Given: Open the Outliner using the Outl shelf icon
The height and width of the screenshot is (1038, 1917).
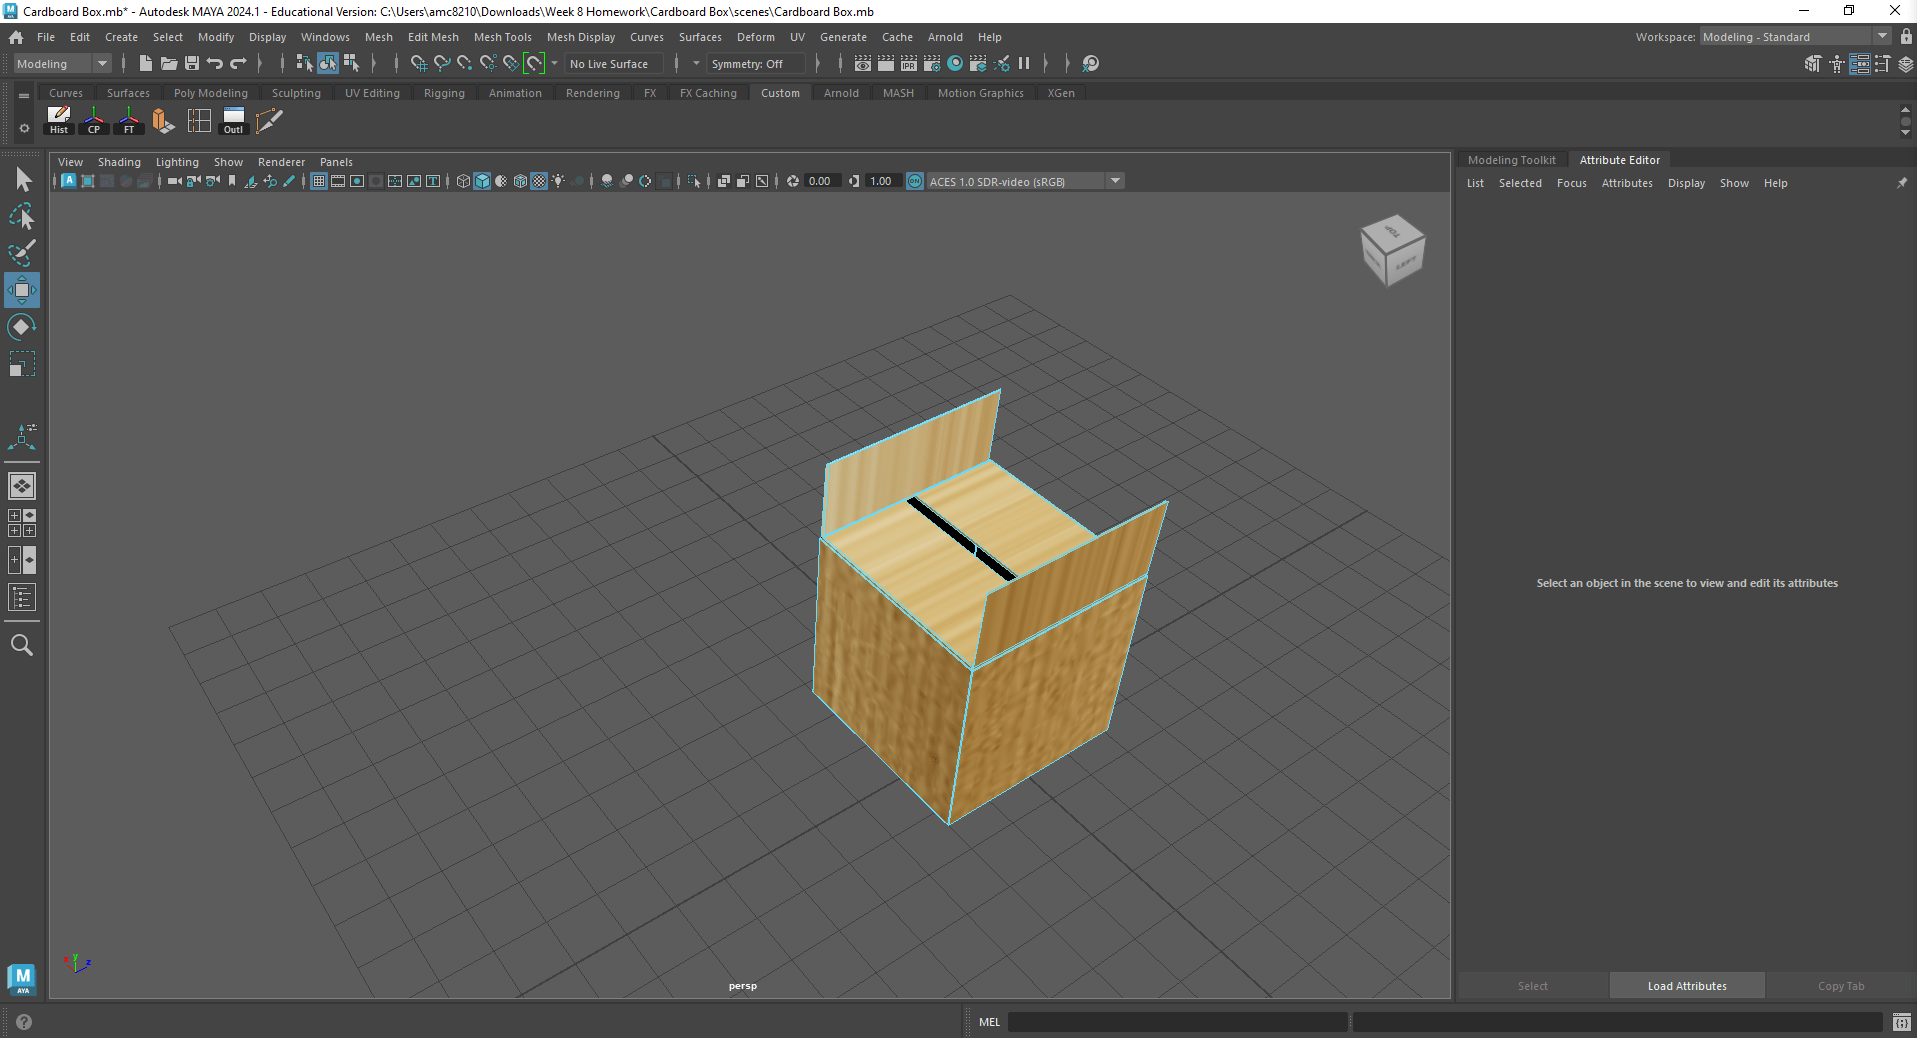Looking at the screenshot, I should [232, 121].
